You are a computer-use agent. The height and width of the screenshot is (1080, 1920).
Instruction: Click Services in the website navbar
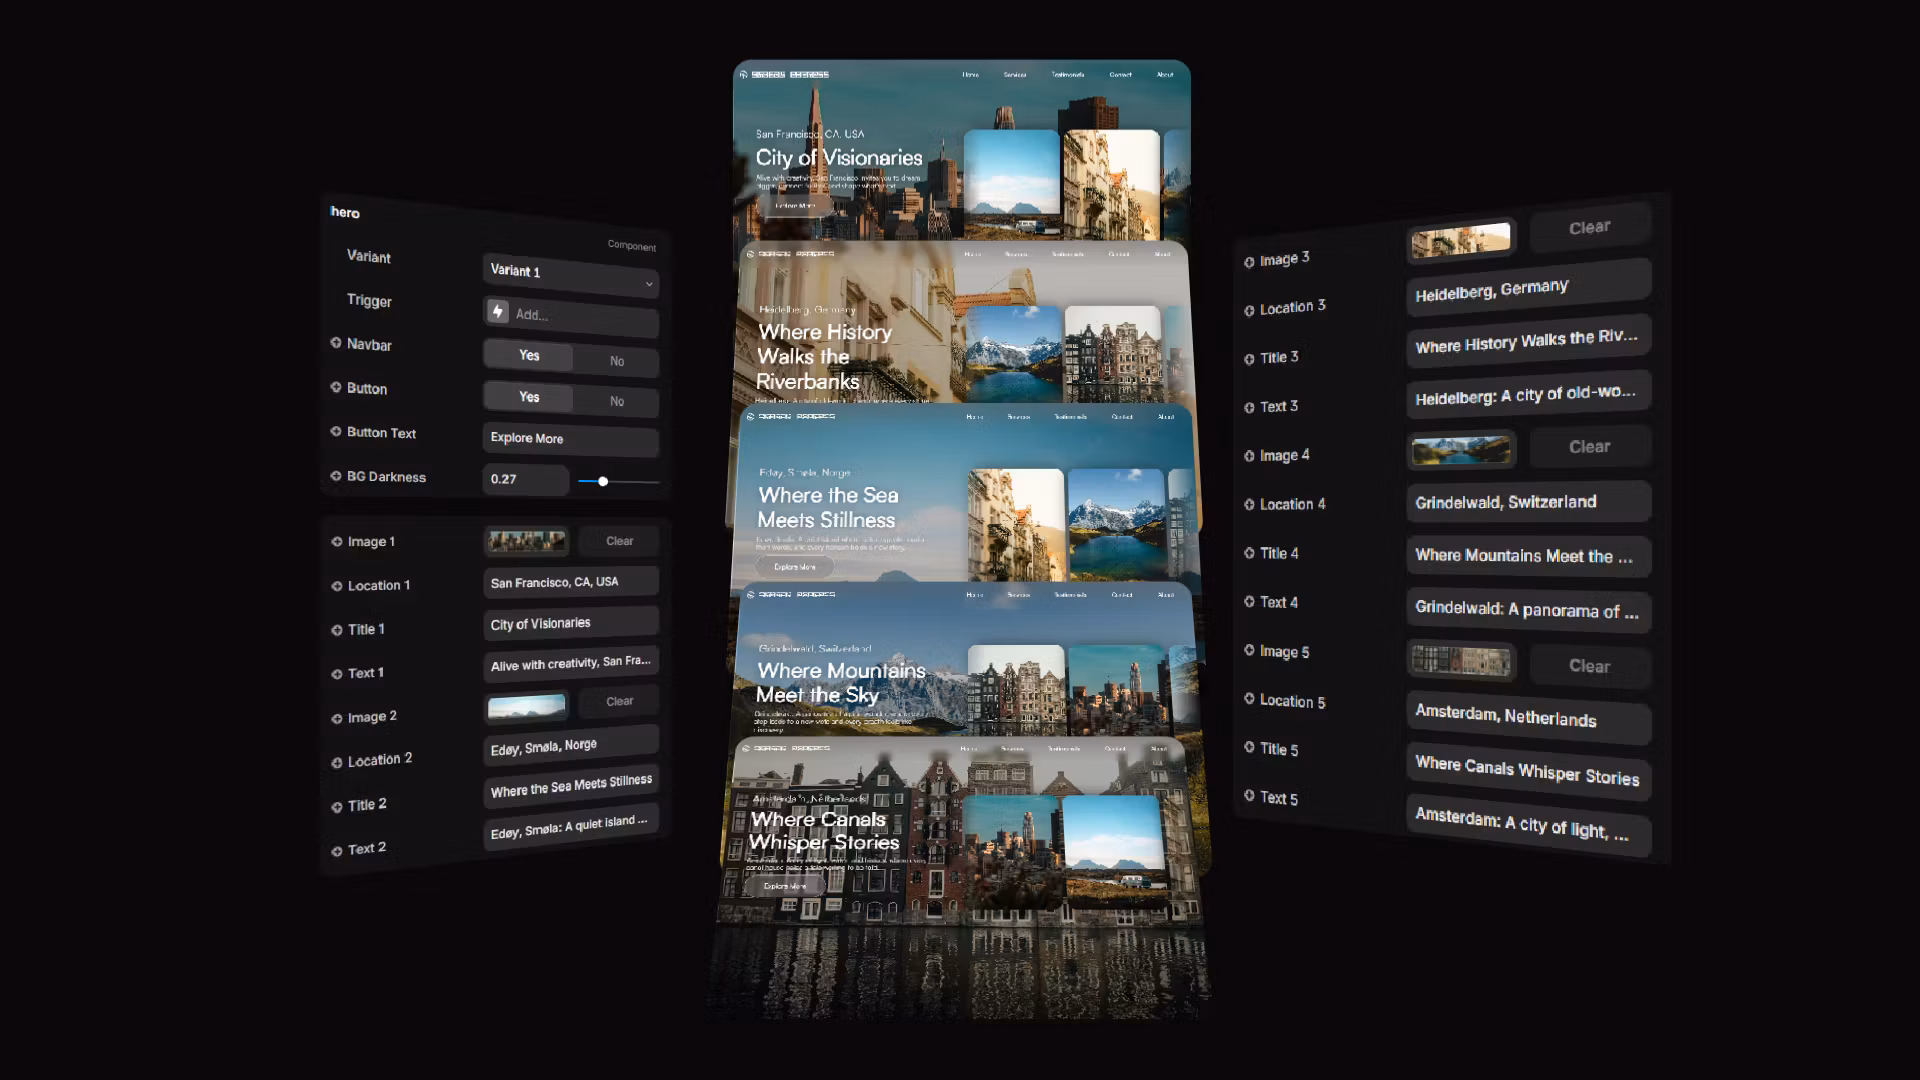(x=1015, y=75)
